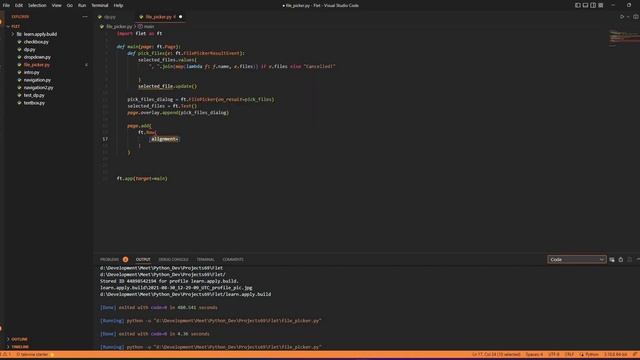Open the Code output channel dropdown
Screen dimensions: 640x360
576,260
